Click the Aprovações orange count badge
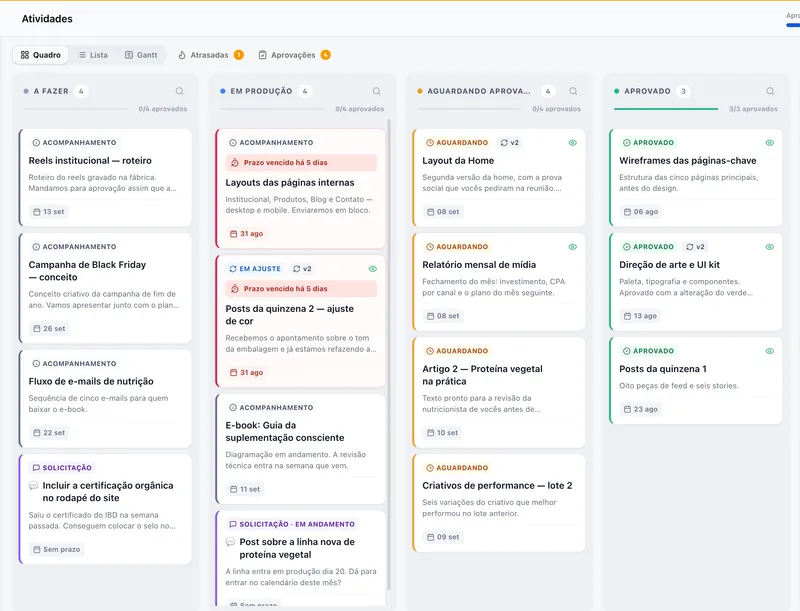Screen dimensions: 800x611 (x=326, y=55)
